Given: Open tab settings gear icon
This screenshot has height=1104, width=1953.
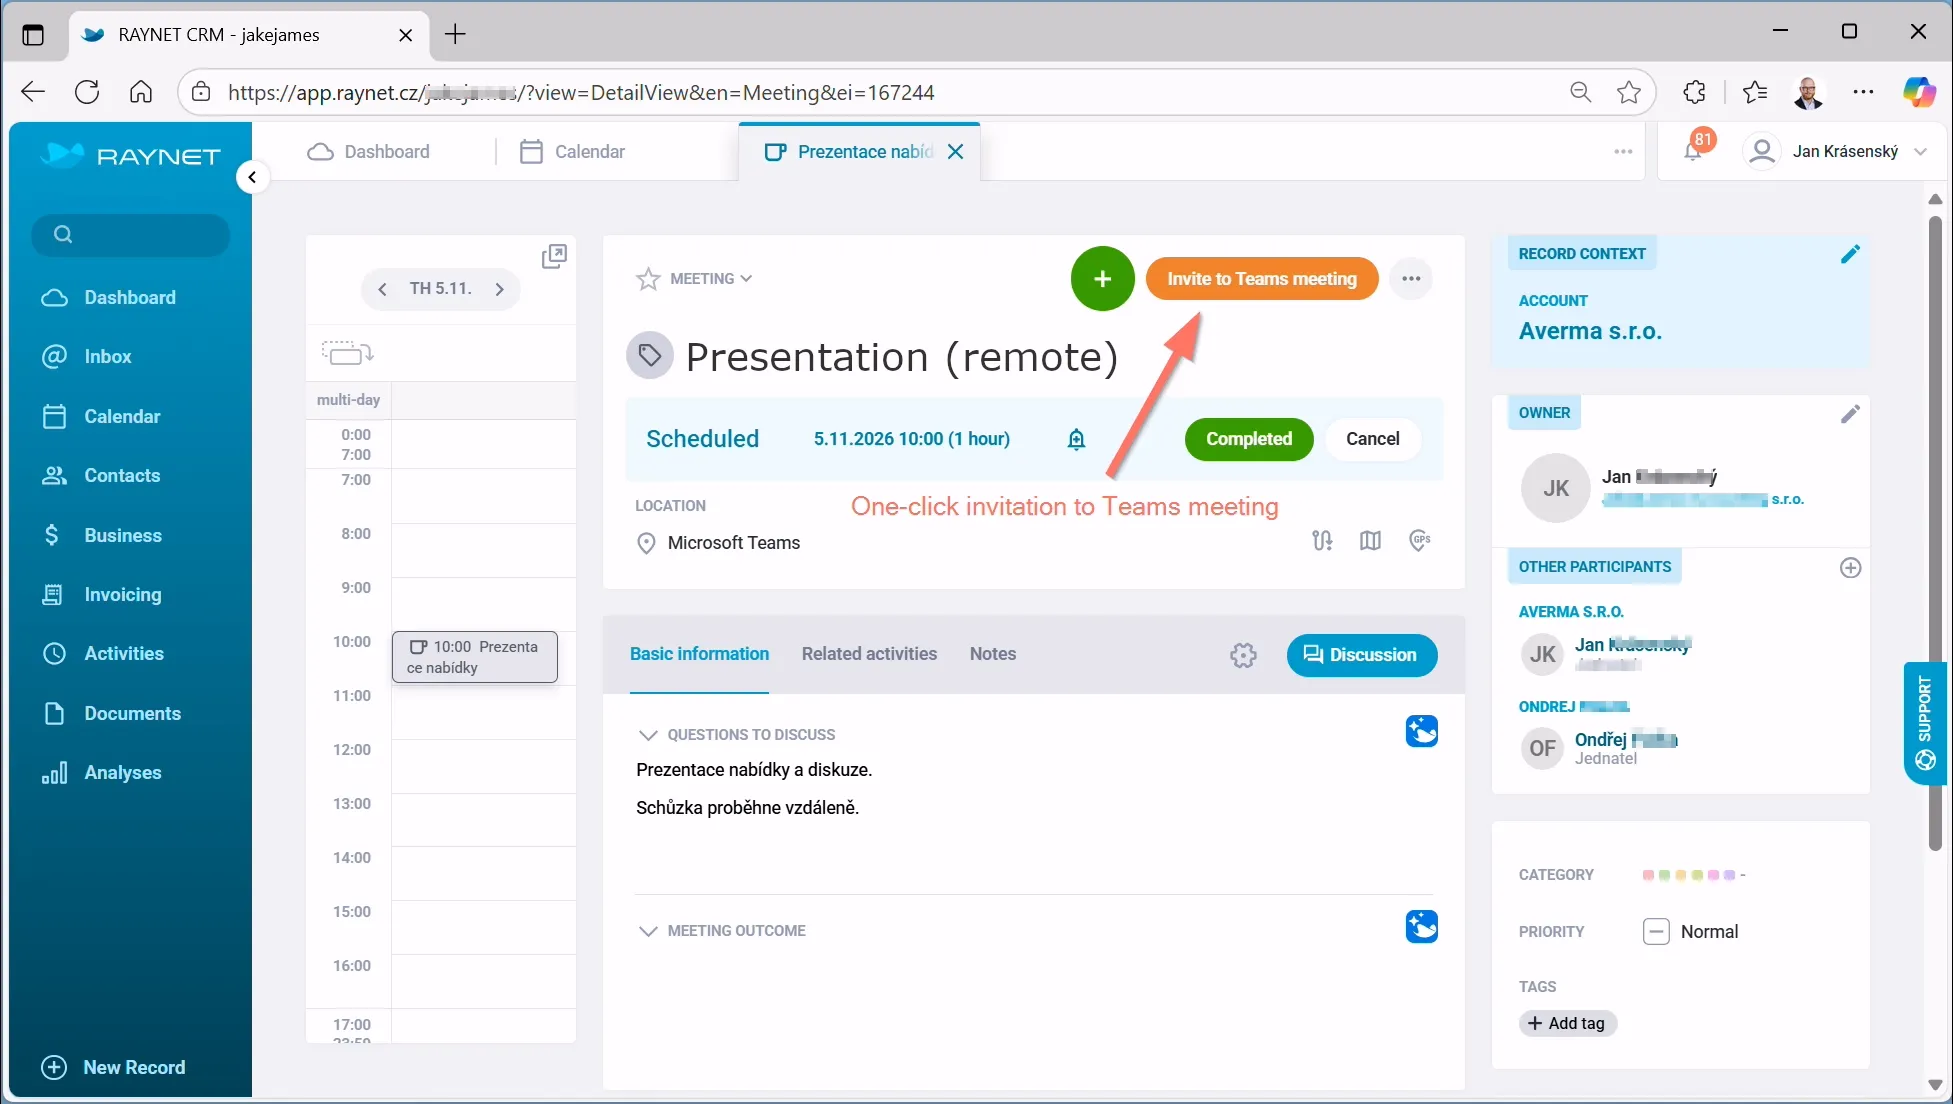Looking at the screenshot, I should 1243,655.
